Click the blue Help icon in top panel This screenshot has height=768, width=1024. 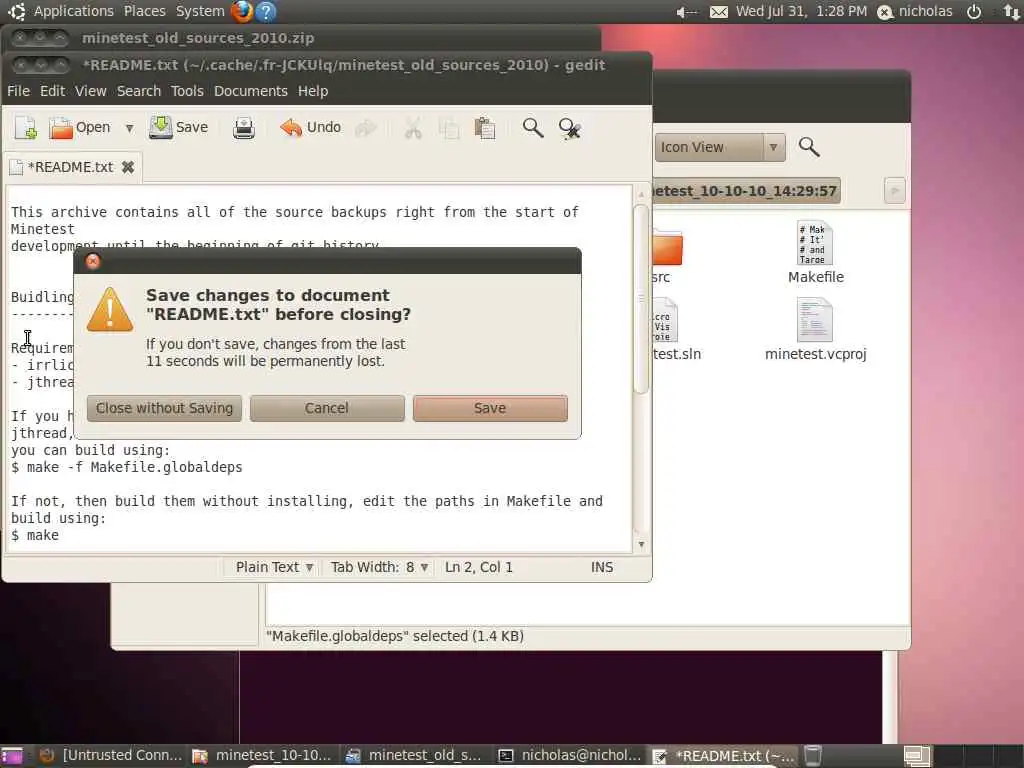[266, 11]
